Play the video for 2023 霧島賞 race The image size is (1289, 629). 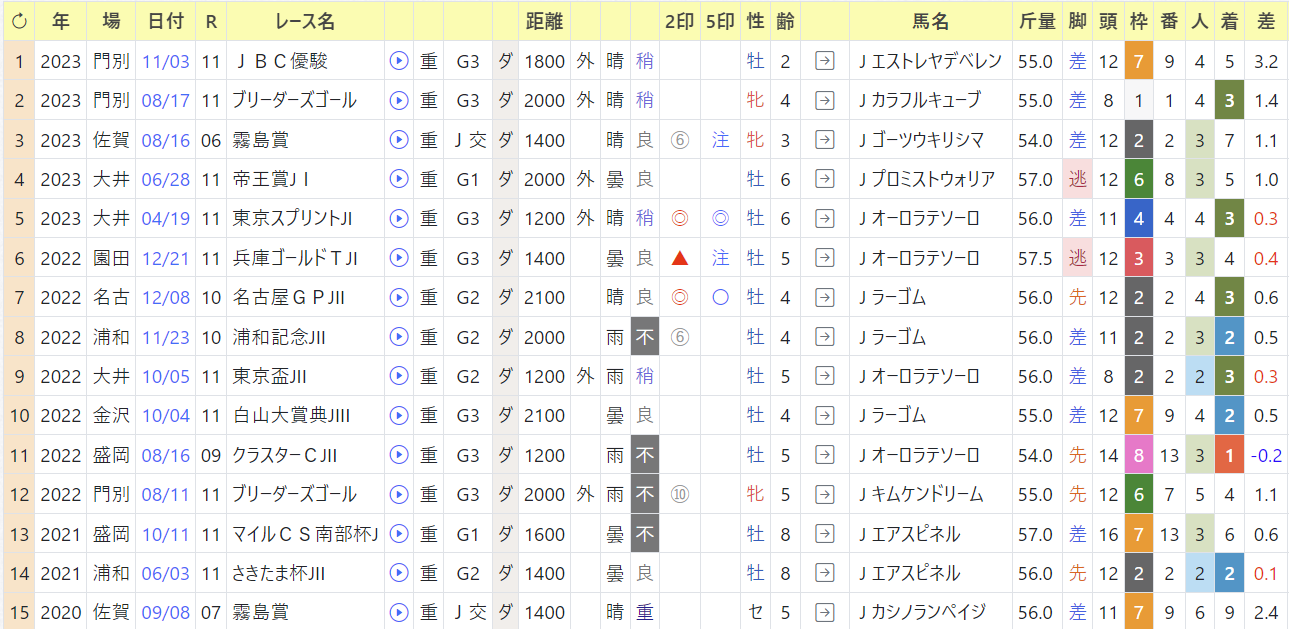399,140
